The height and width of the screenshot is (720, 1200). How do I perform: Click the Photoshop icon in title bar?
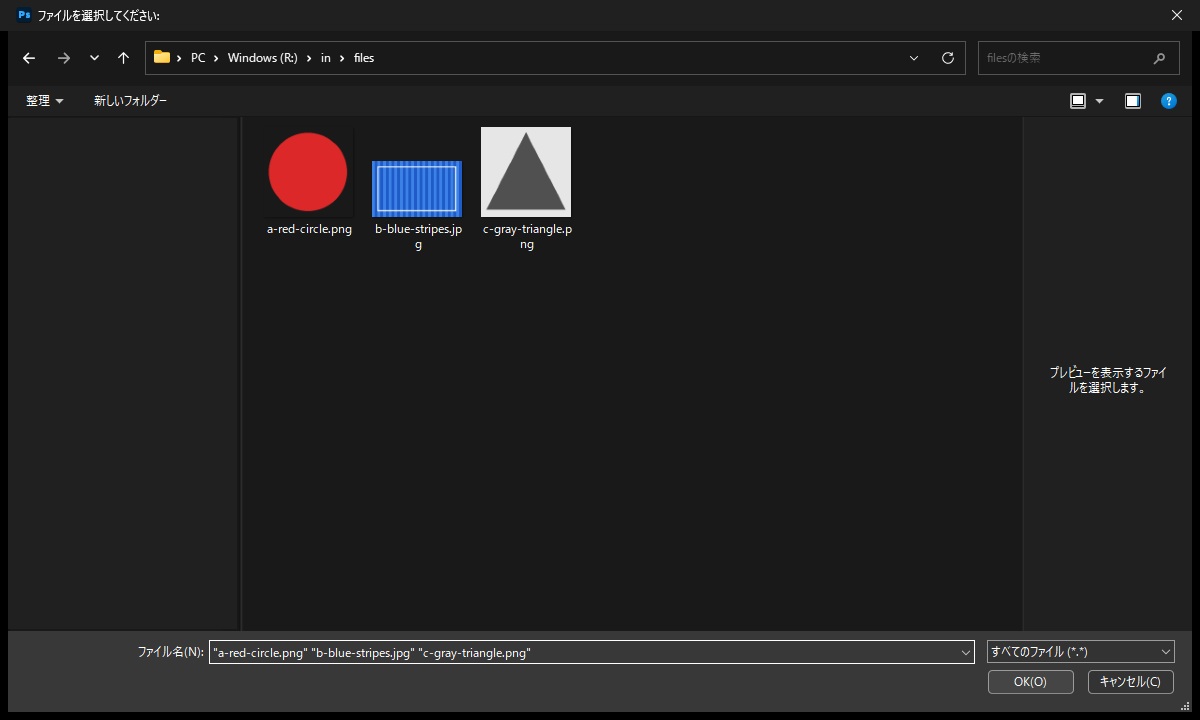(24, 15)
